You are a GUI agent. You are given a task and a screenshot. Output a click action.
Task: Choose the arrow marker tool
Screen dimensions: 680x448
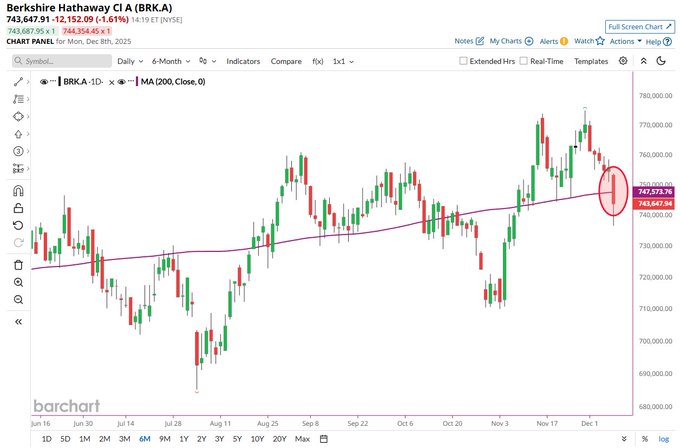click(18, 134)
